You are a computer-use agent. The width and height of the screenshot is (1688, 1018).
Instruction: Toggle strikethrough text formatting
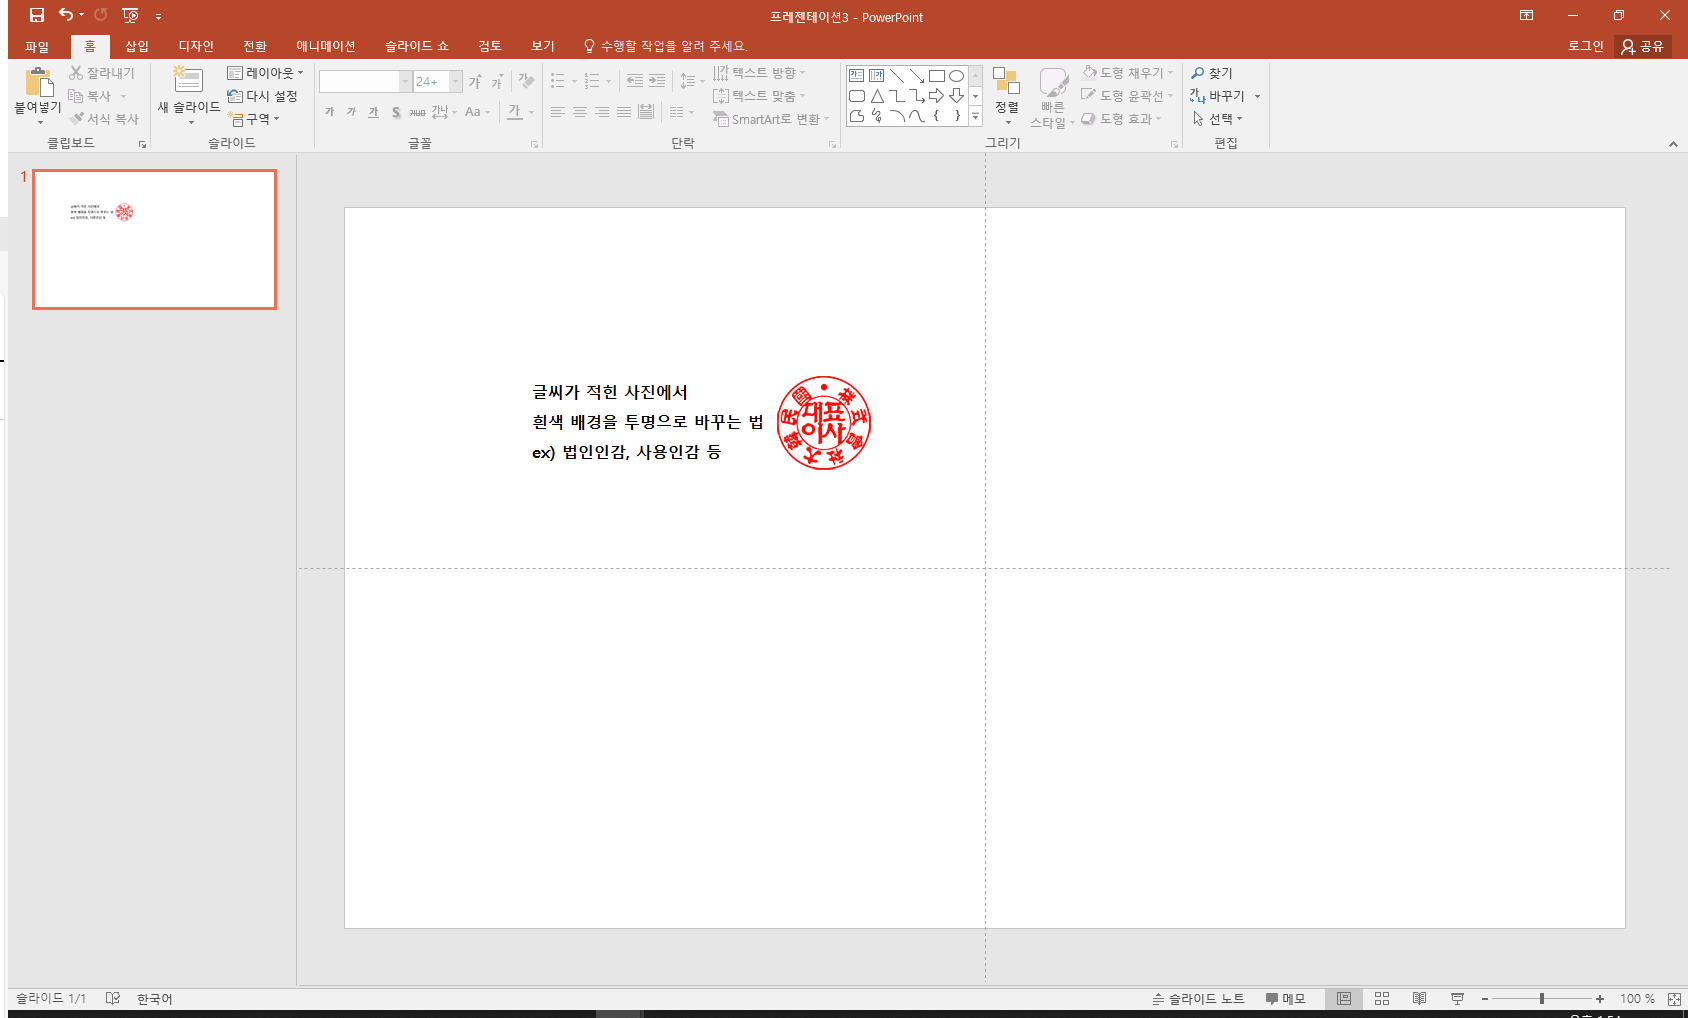point(417,112)
